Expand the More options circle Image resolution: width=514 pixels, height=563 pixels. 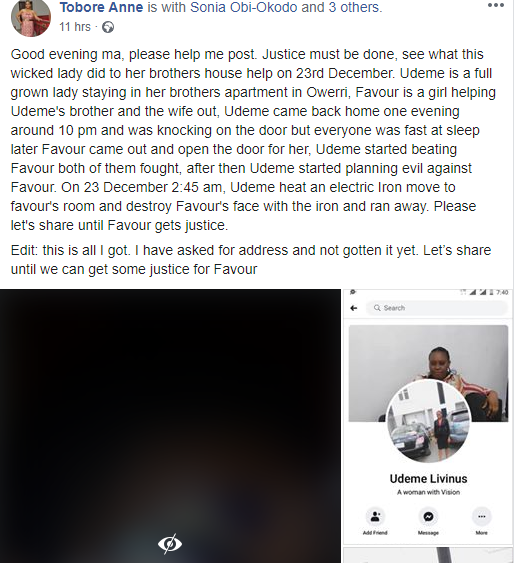coord(482,517)
